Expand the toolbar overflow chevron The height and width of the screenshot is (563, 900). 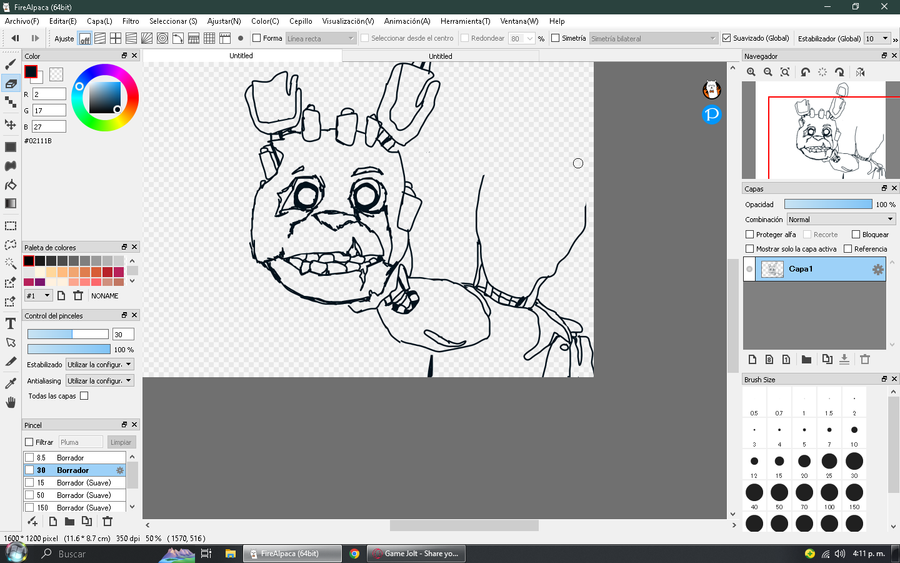(x=895, y=39)
